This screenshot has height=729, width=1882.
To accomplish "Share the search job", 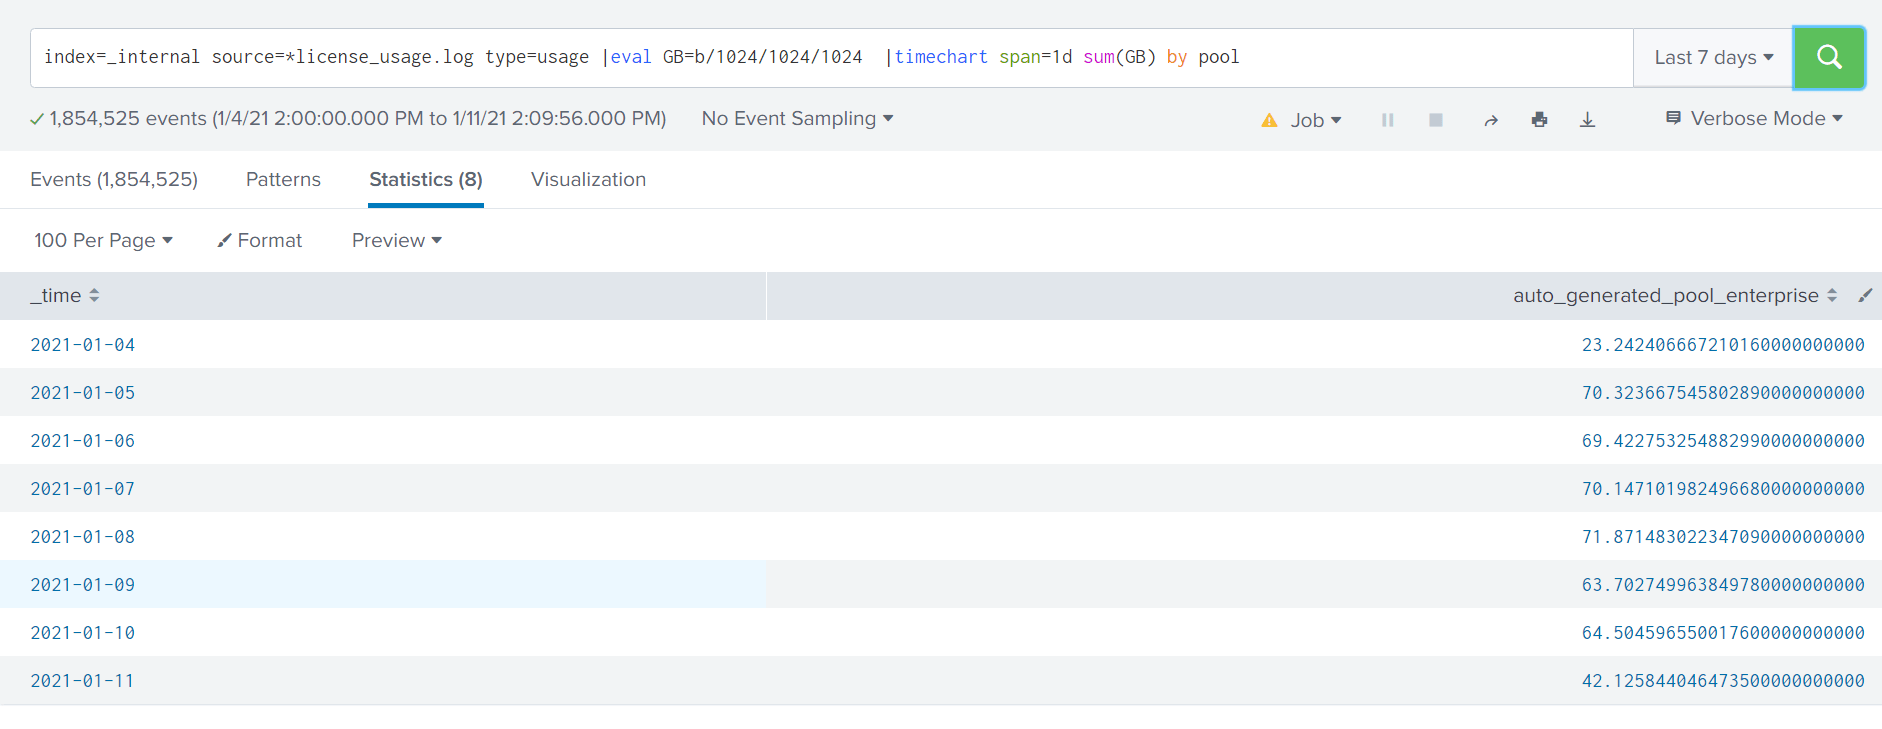I will pos(1491,120).
